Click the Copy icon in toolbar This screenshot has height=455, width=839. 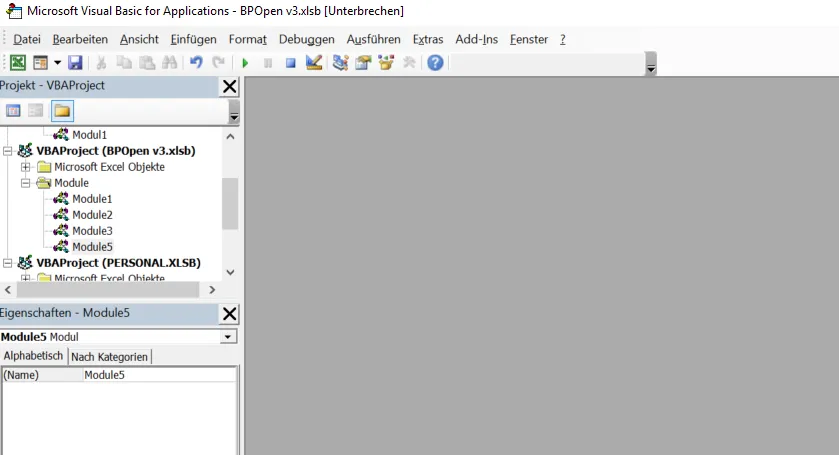click(x=124, y=63)
